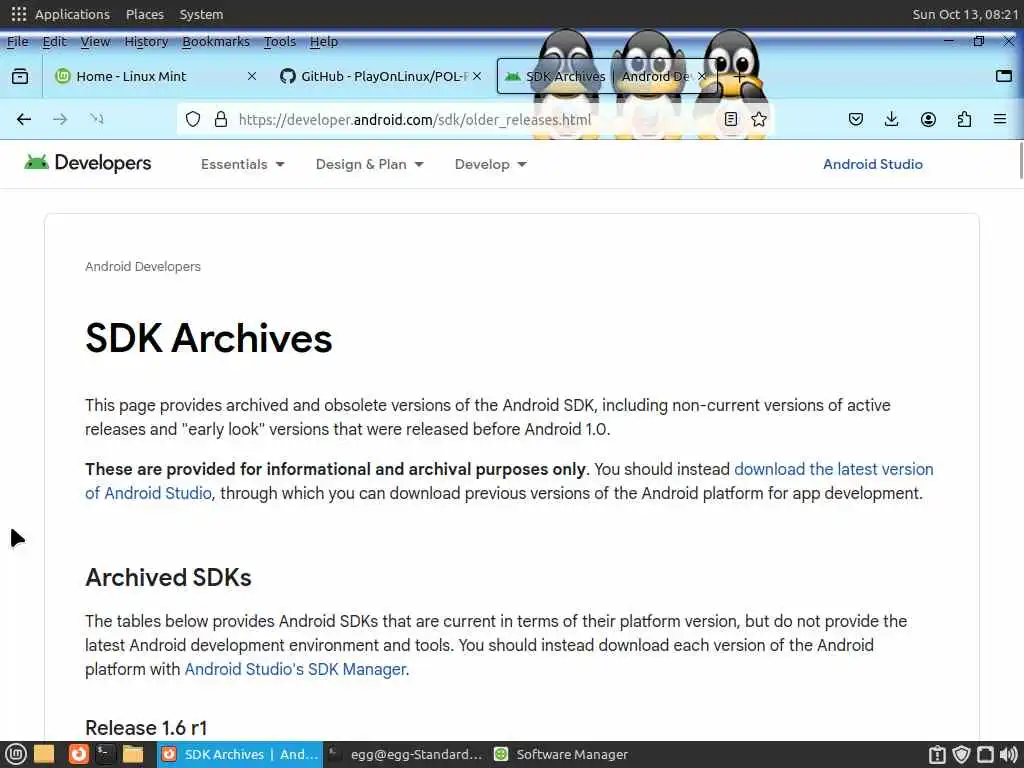Viewport: 1024px width, 768px height.
Task: Open the Firefox downloads panel
Action: point(891,119)
